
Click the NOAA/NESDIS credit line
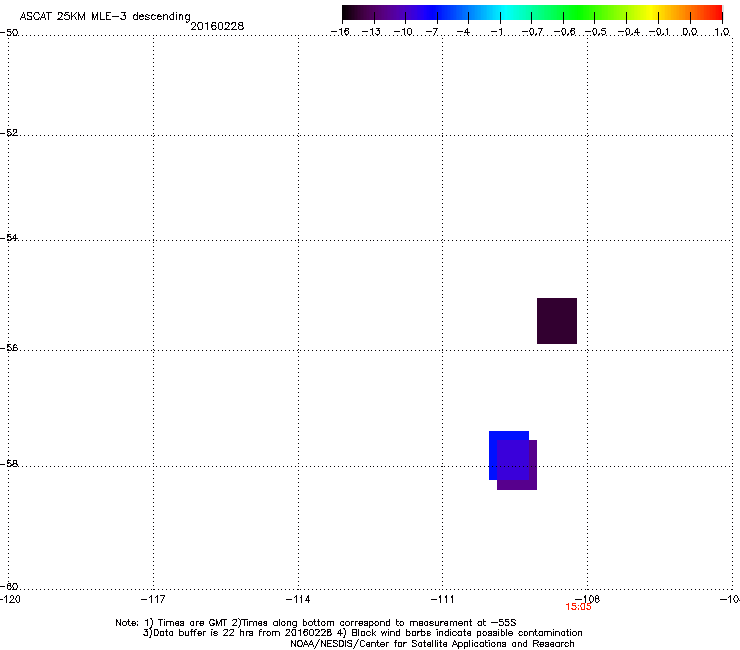coord(432,644)
